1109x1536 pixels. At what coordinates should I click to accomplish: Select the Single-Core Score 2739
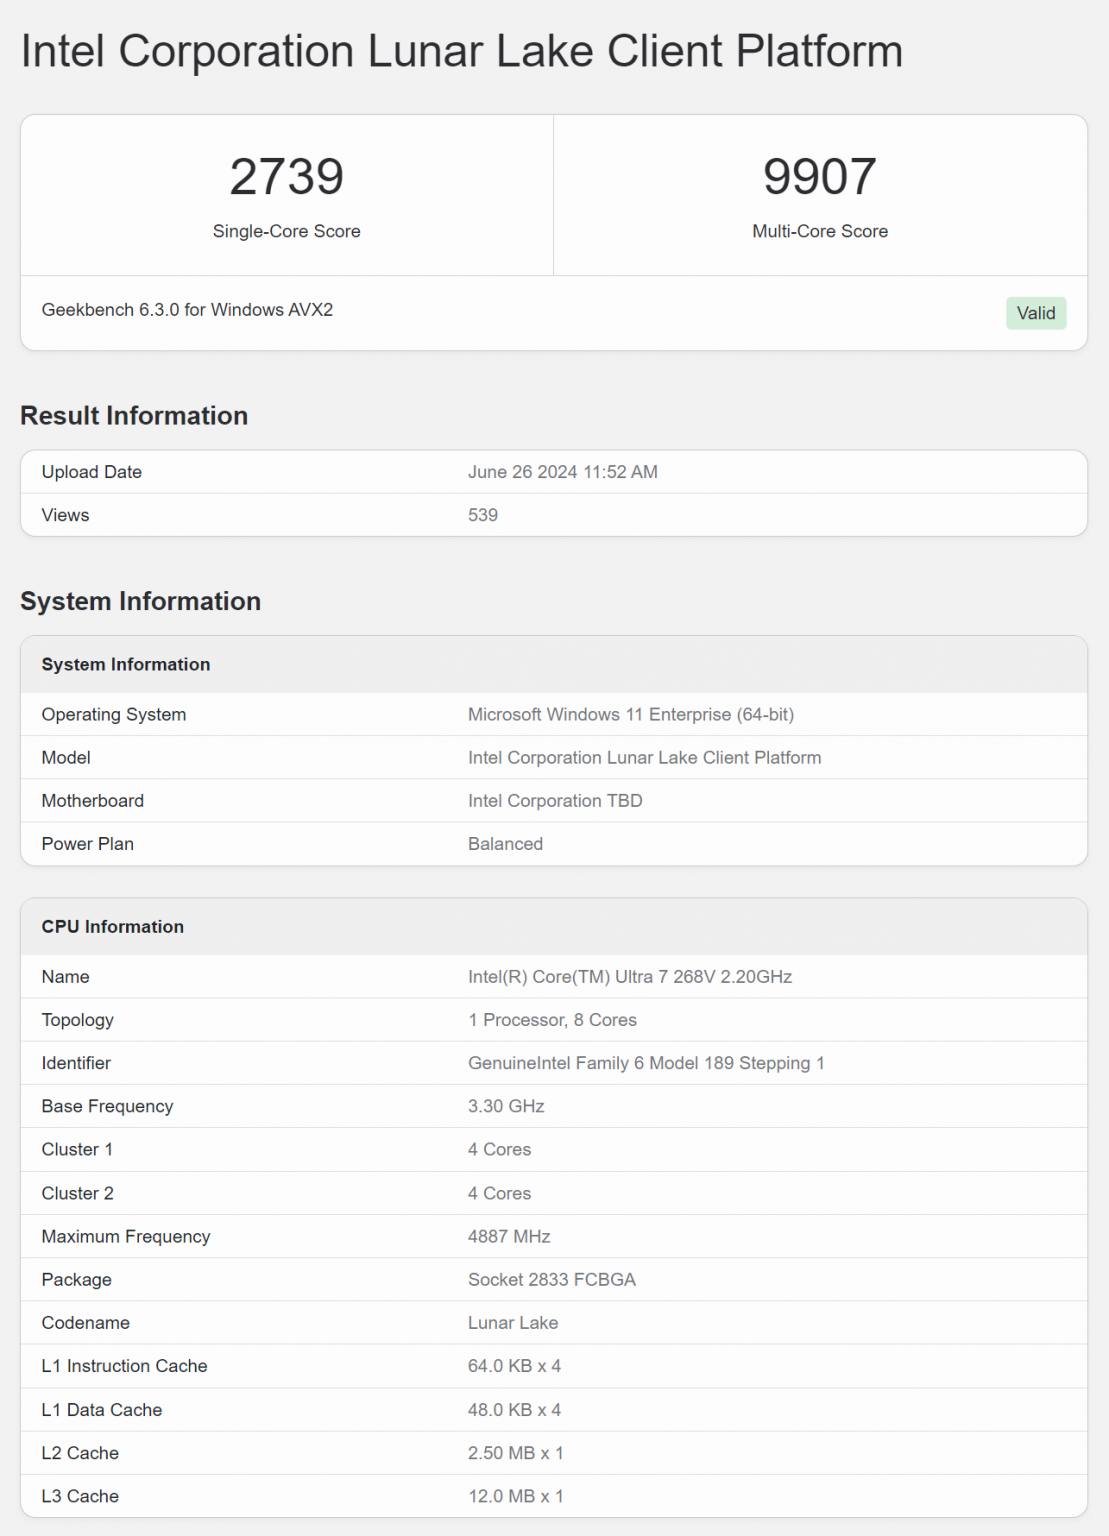[x=286, y=178]
